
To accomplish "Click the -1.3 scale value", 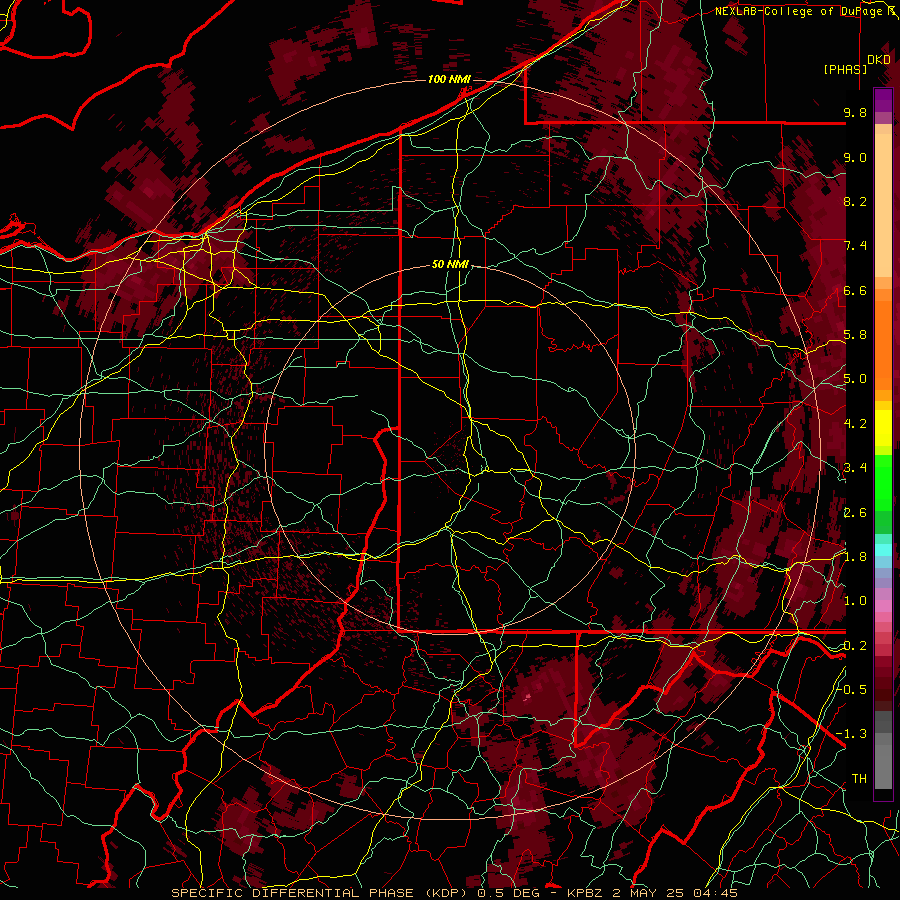I will point(851,734).
